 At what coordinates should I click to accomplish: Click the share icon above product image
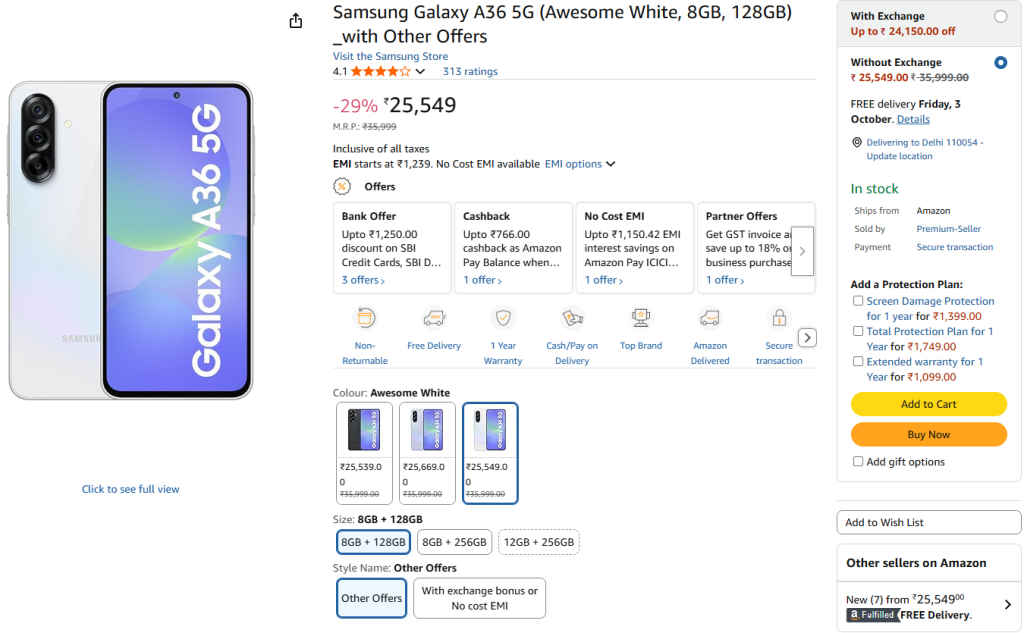295,19
